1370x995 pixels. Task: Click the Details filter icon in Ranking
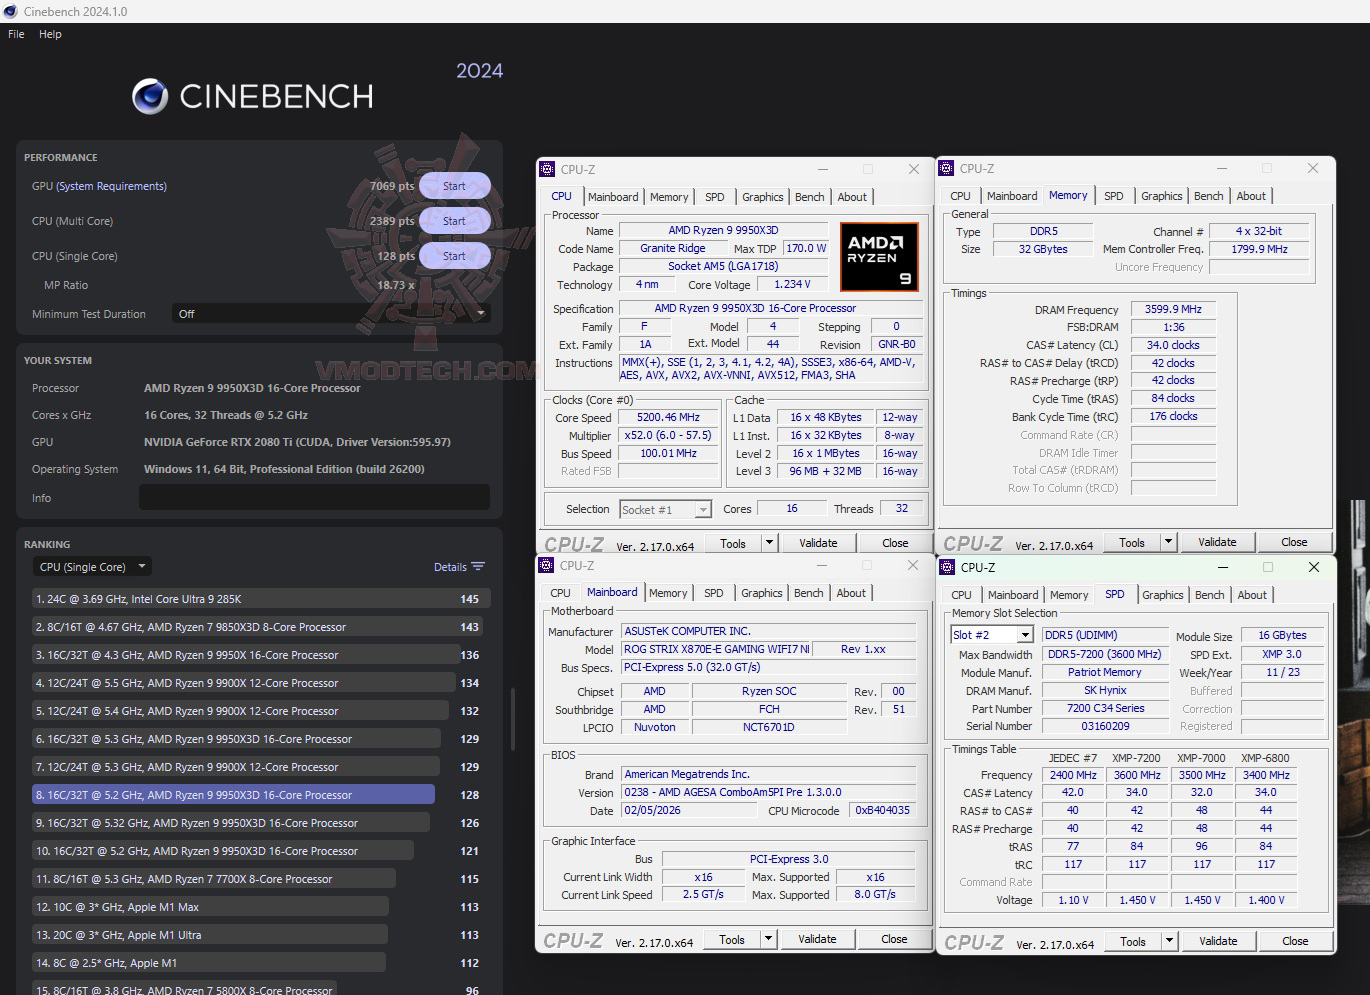tap(478, 567)
